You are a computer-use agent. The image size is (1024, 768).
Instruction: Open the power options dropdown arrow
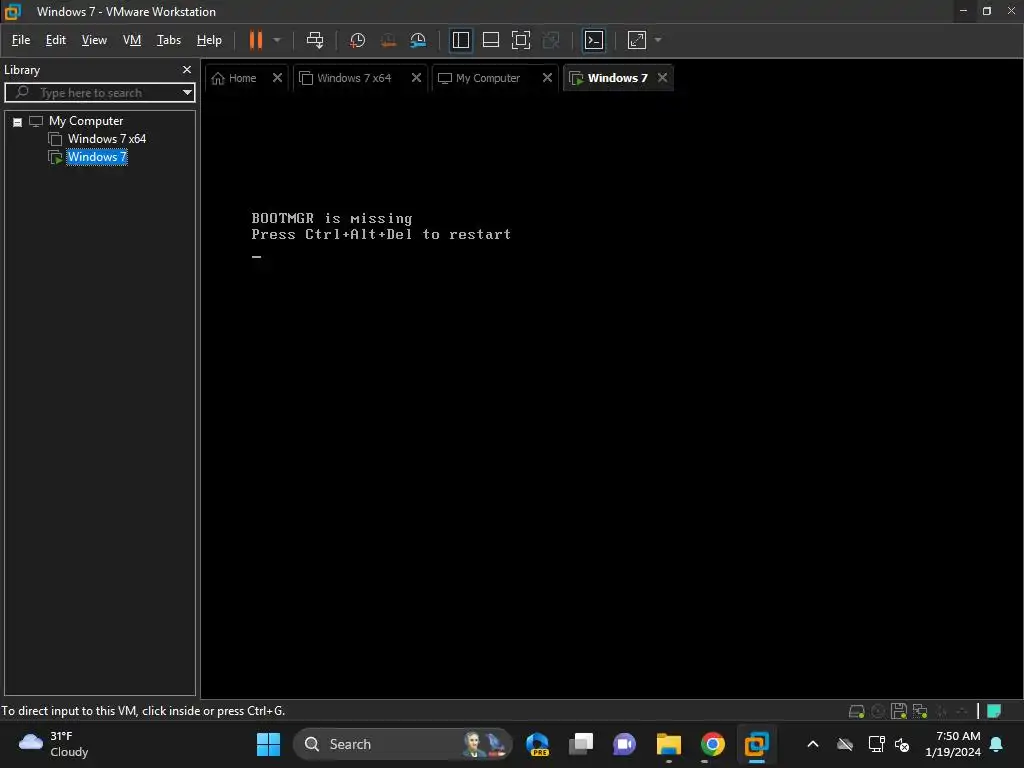tap(277, 40)
